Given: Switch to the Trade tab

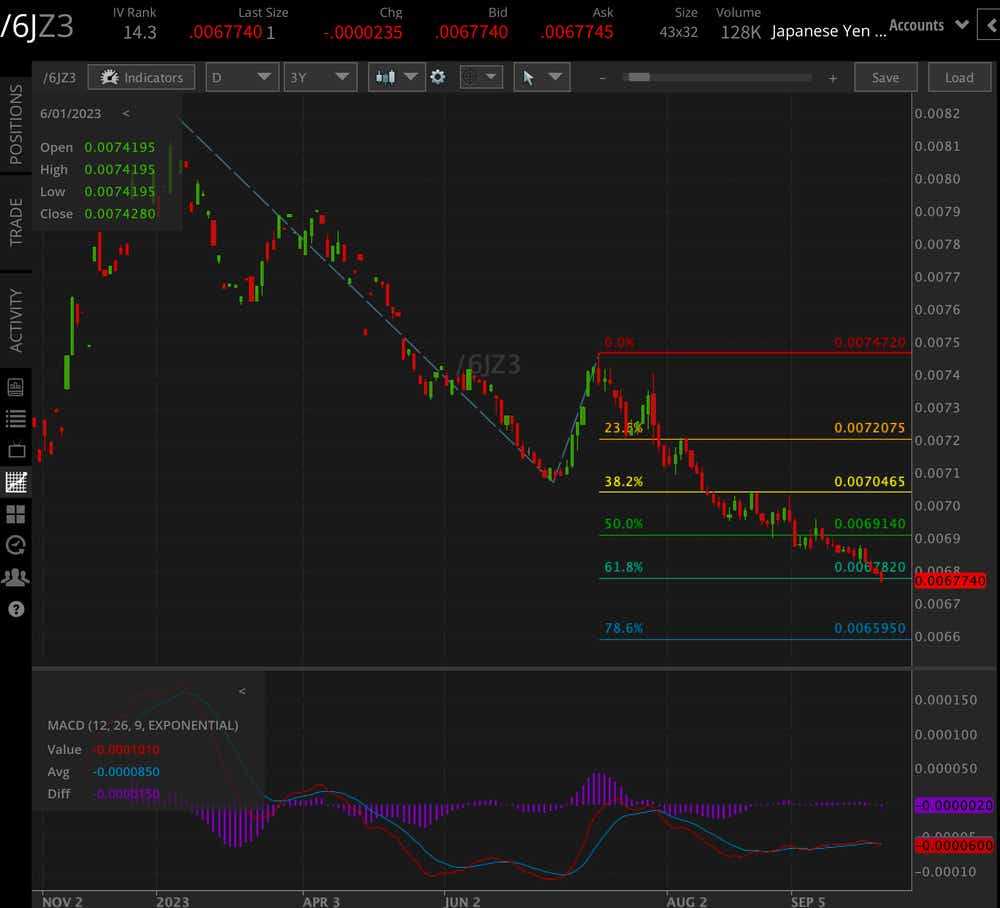Looking at the screenshot, I should (x=16, y=222).
